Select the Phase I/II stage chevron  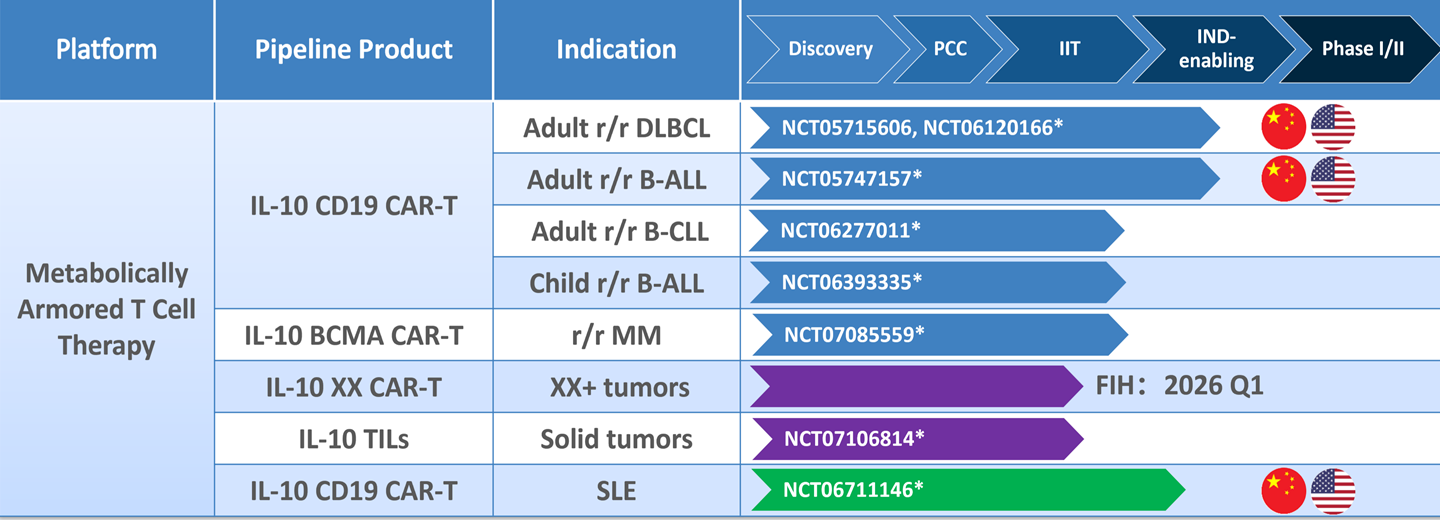[1360, 49]
